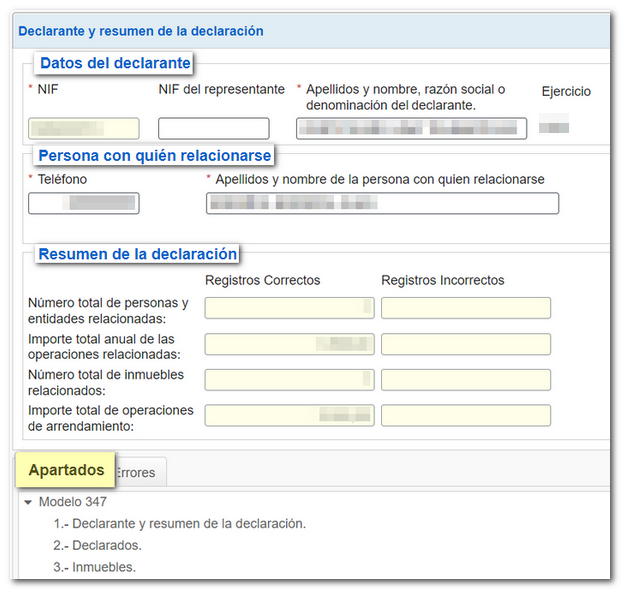Viewport: 621px width, 590px height.
Task: Select Registros Incorrectos field for total personas
Action: coord(465,308)
